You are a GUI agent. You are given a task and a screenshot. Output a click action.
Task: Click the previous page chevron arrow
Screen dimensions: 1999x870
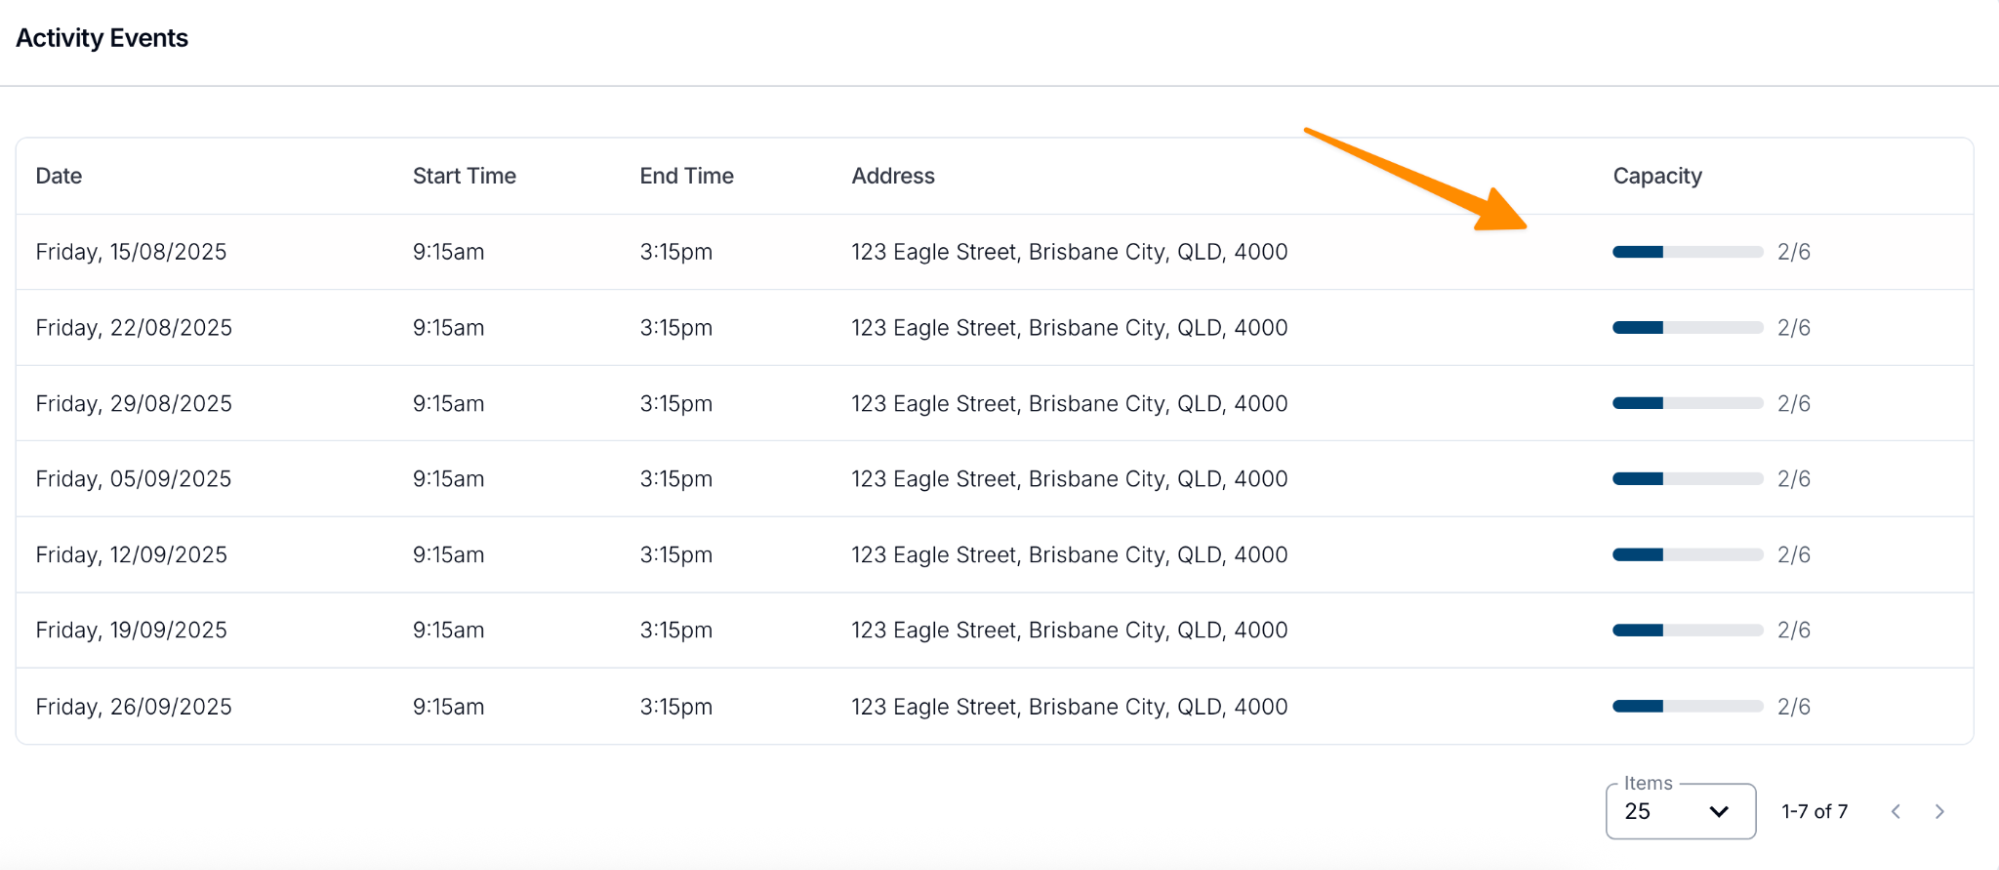coord(1895,811)
